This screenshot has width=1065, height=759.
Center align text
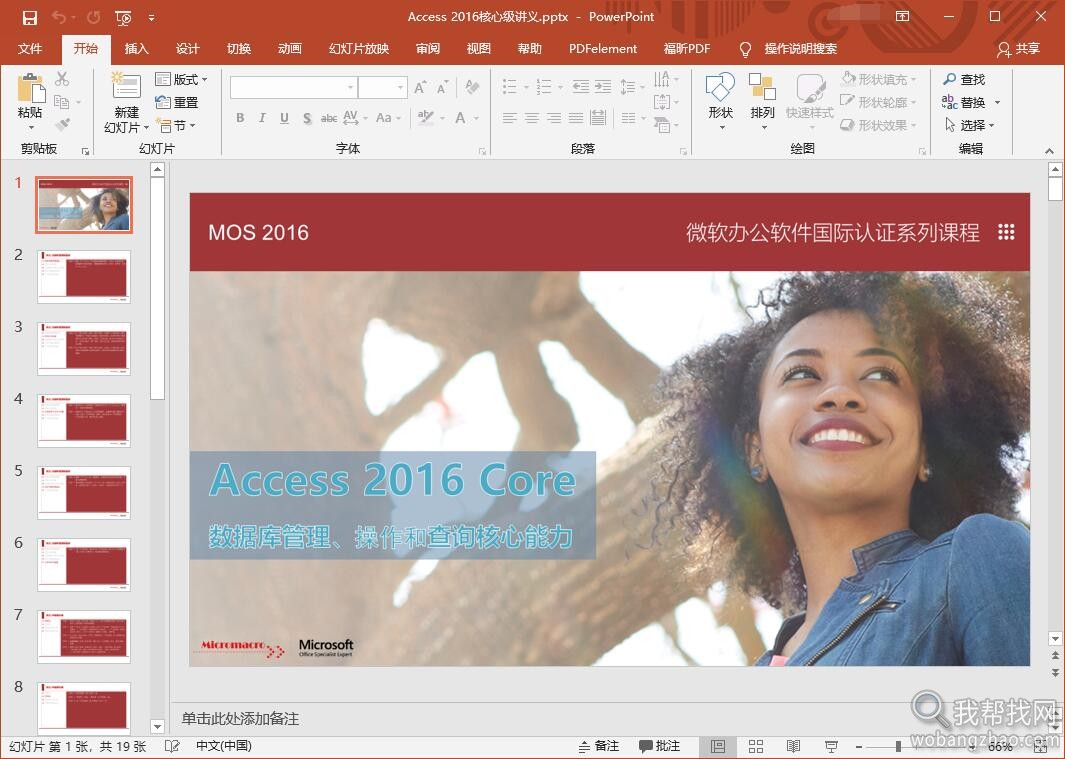(x=532, y=118)
